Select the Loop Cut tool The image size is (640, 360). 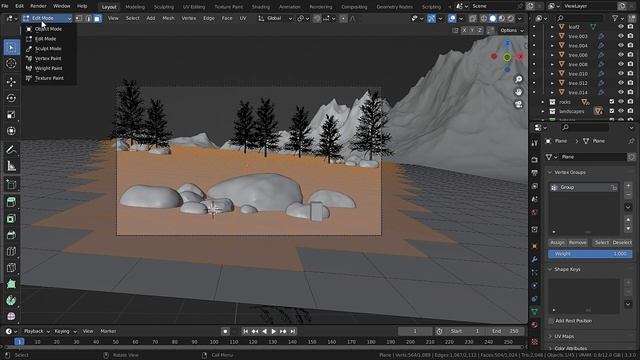click(11, 251)
